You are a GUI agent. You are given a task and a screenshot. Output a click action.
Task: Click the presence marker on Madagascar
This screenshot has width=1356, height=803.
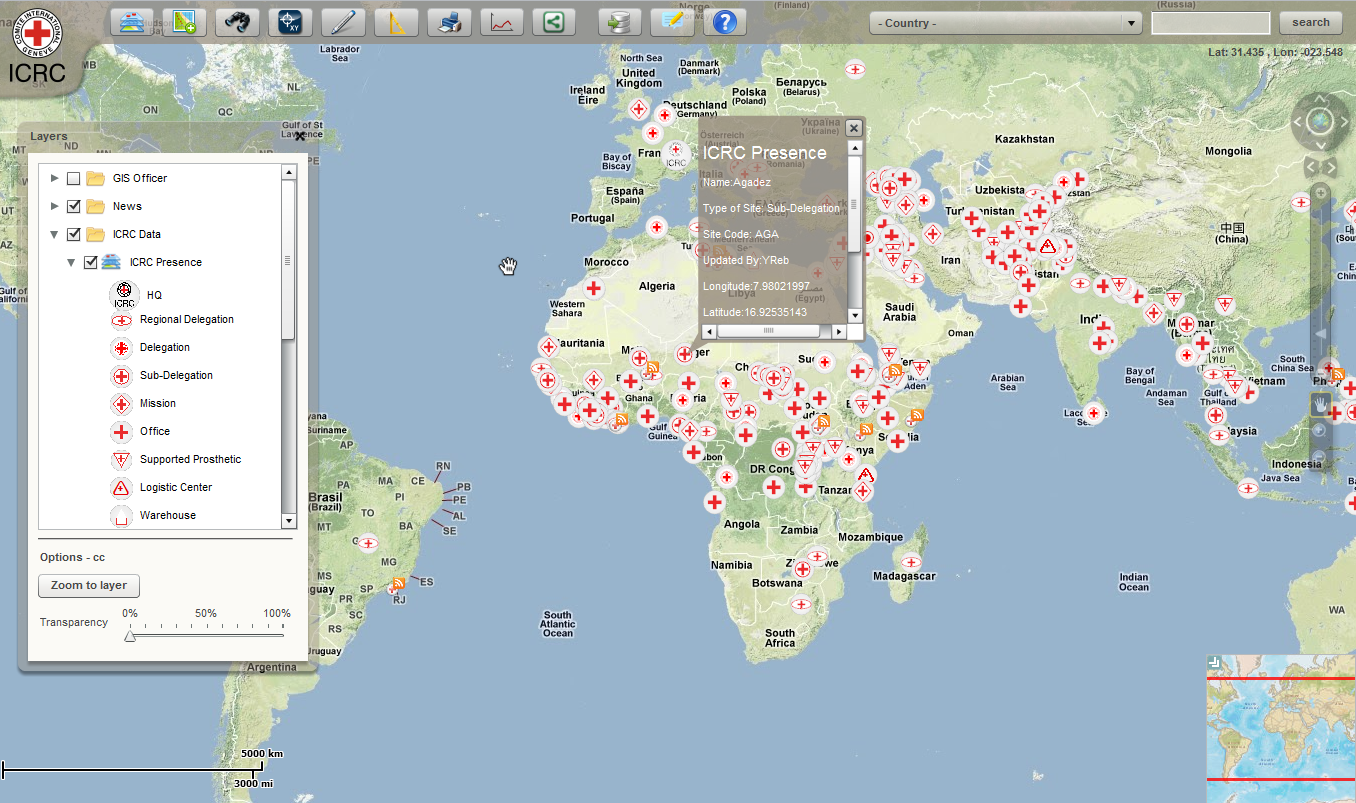coord(910,562)
